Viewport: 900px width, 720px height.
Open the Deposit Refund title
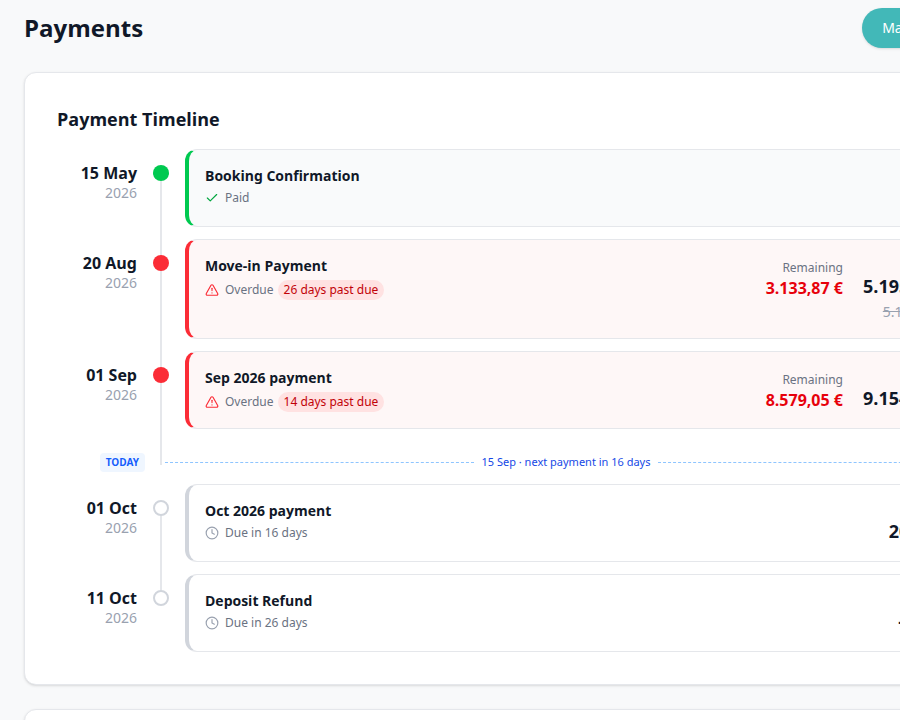click(x=259, y=601)
